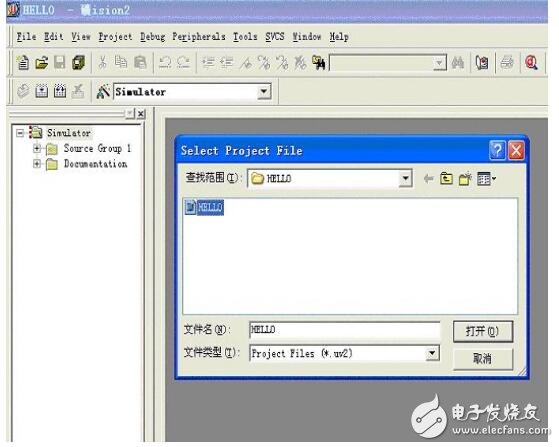
Task: Click the Build target toolbar icon
Action: 41,92
